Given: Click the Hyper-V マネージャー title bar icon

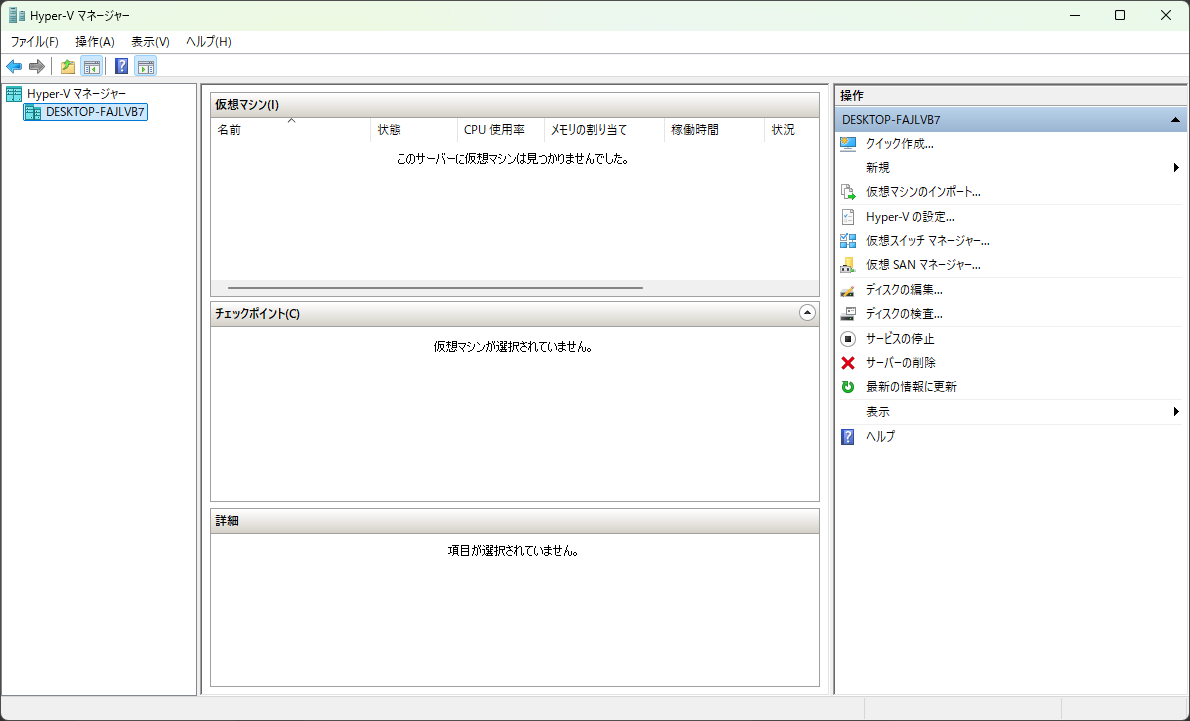Looking at the screenshot, I should click(17, 15).
